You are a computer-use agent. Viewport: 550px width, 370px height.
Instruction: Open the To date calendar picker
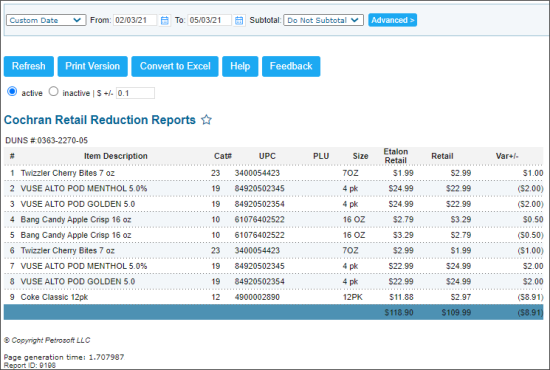click(239, 20)
